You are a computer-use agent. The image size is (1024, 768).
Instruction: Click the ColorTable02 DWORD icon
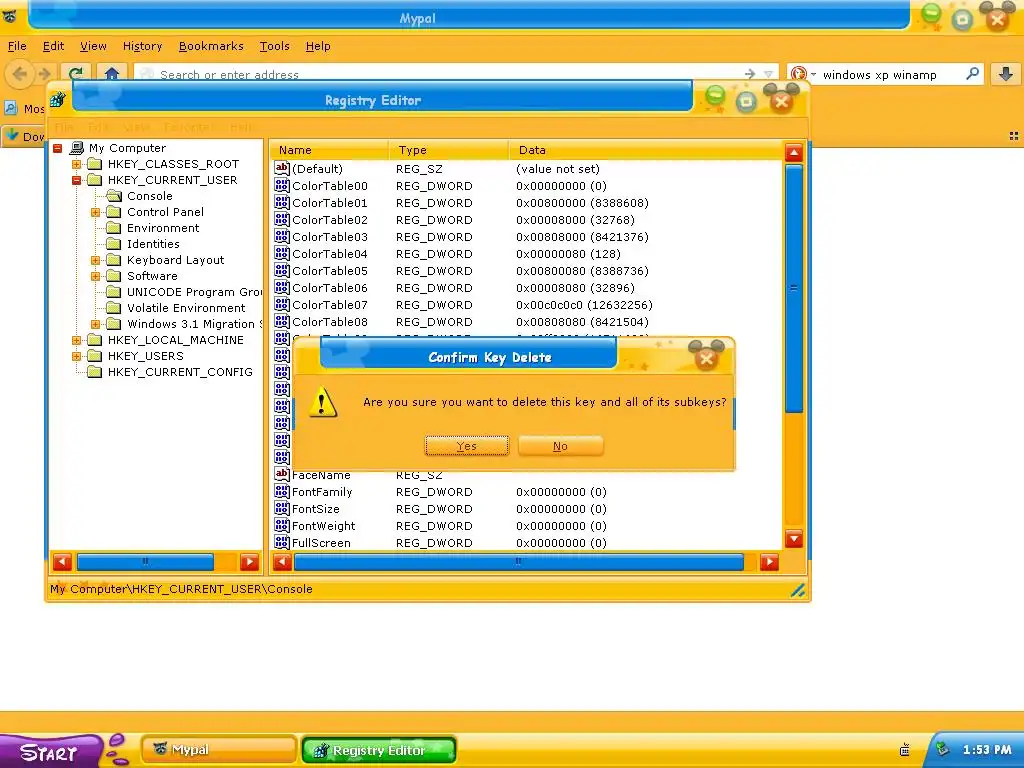click(281, 219)
